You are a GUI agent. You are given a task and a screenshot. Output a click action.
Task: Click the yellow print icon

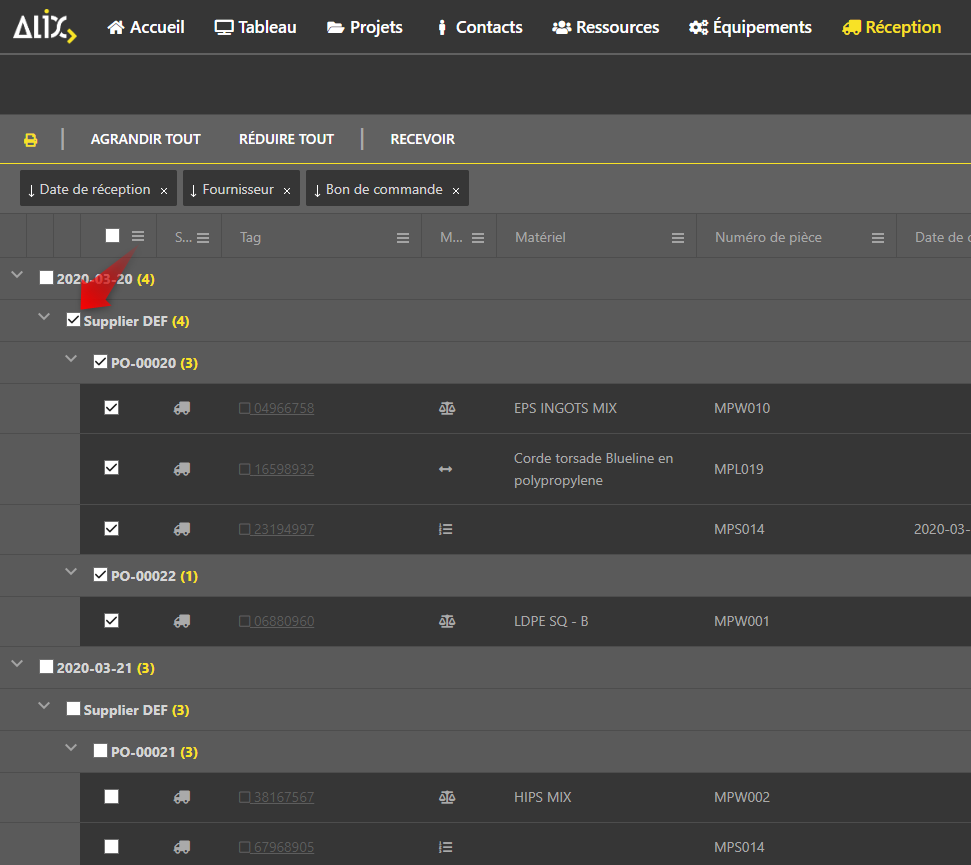tap(30, 140)
